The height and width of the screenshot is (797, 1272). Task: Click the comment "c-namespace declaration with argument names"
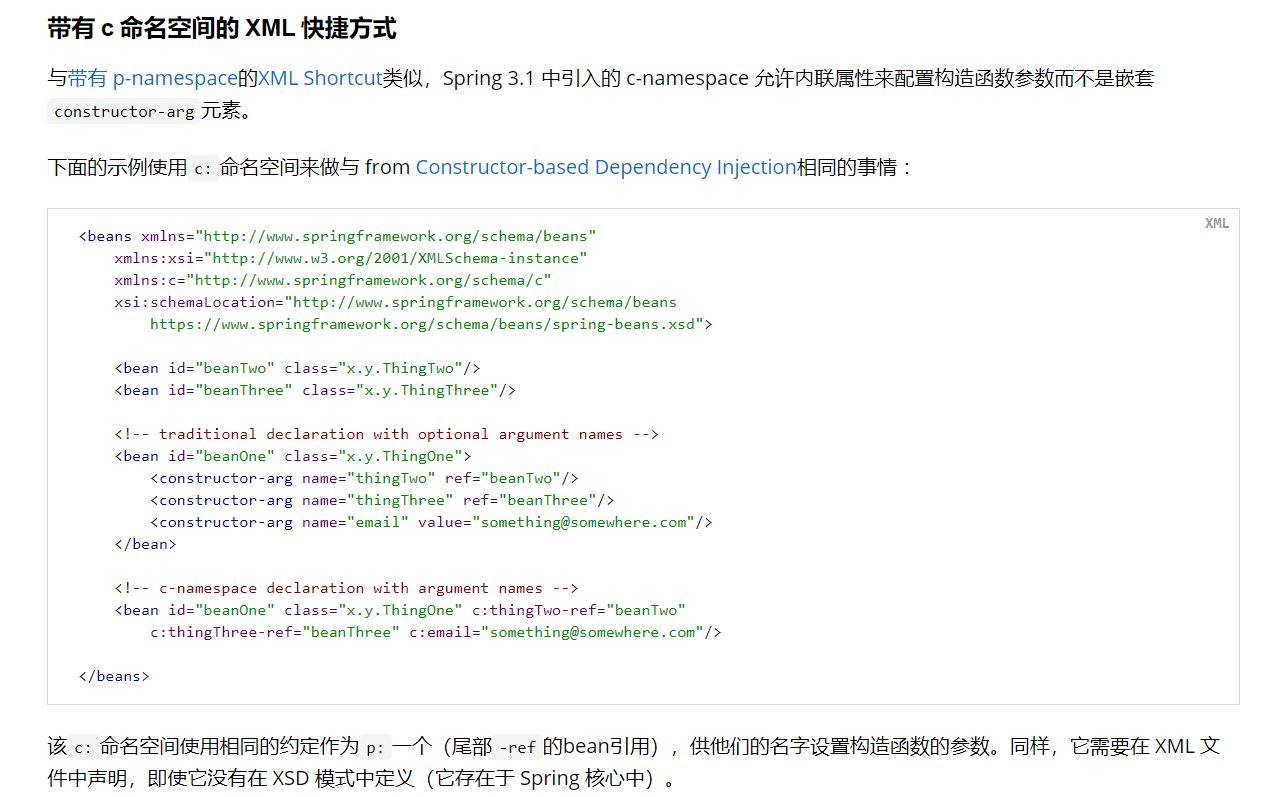[346, 588]
